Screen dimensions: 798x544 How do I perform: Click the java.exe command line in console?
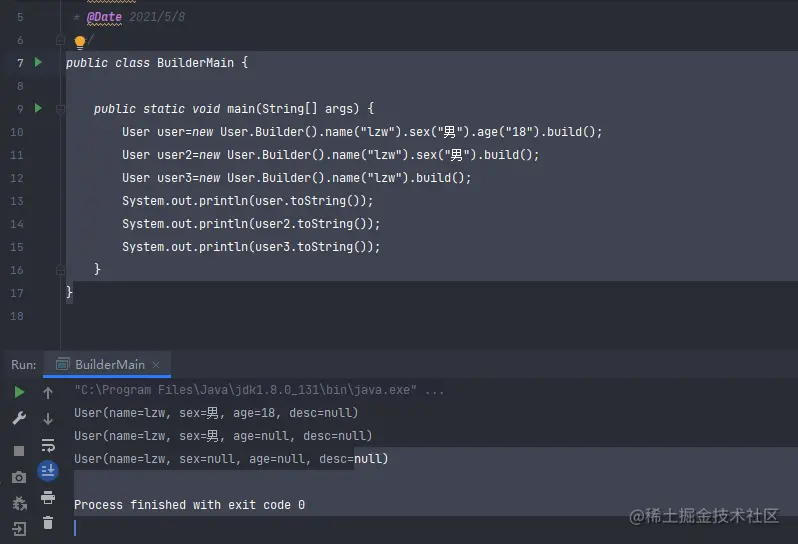(259, 390)
